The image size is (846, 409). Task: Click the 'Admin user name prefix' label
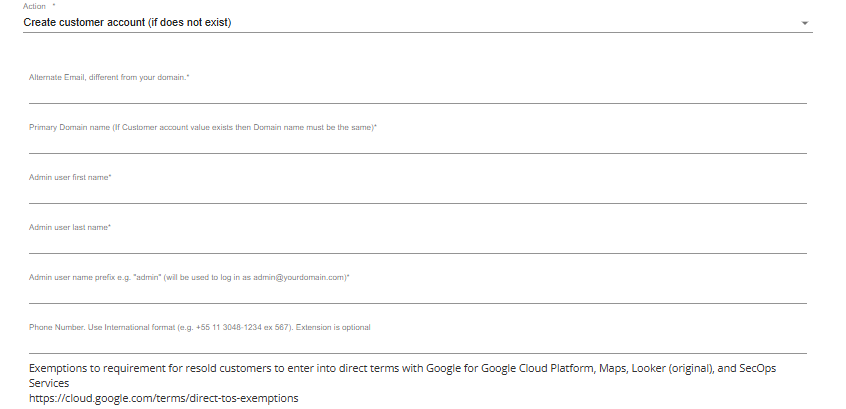pos(189,278)
